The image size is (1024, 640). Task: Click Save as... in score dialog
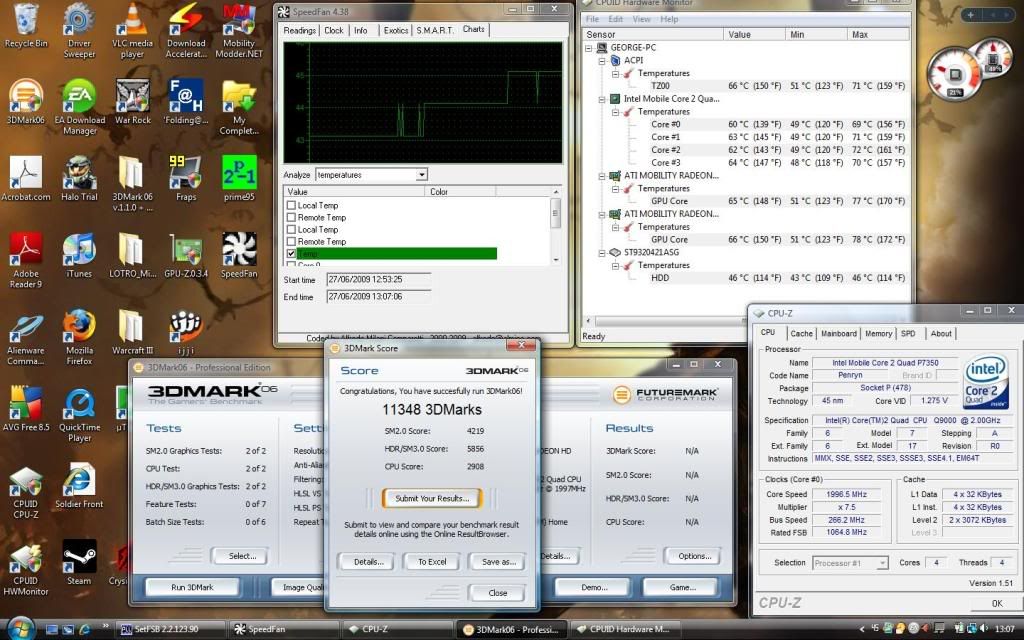coord(498,562)
